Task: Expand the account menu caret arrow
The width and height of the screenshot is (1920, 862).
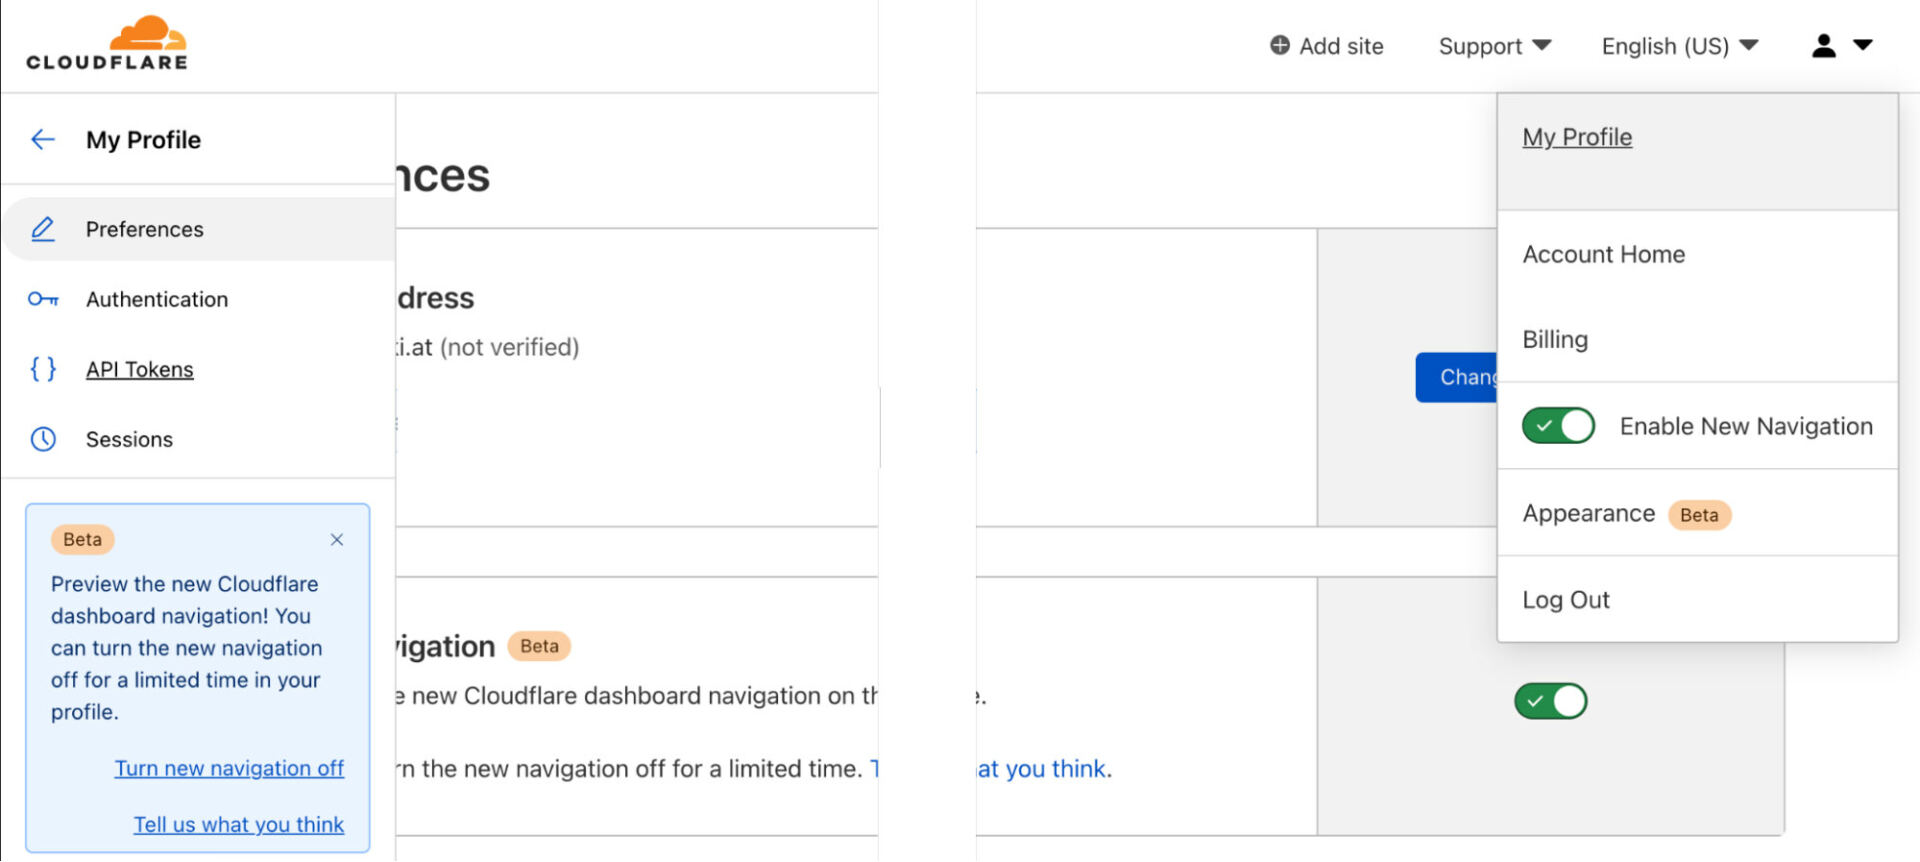Action: click(1862, 46)
